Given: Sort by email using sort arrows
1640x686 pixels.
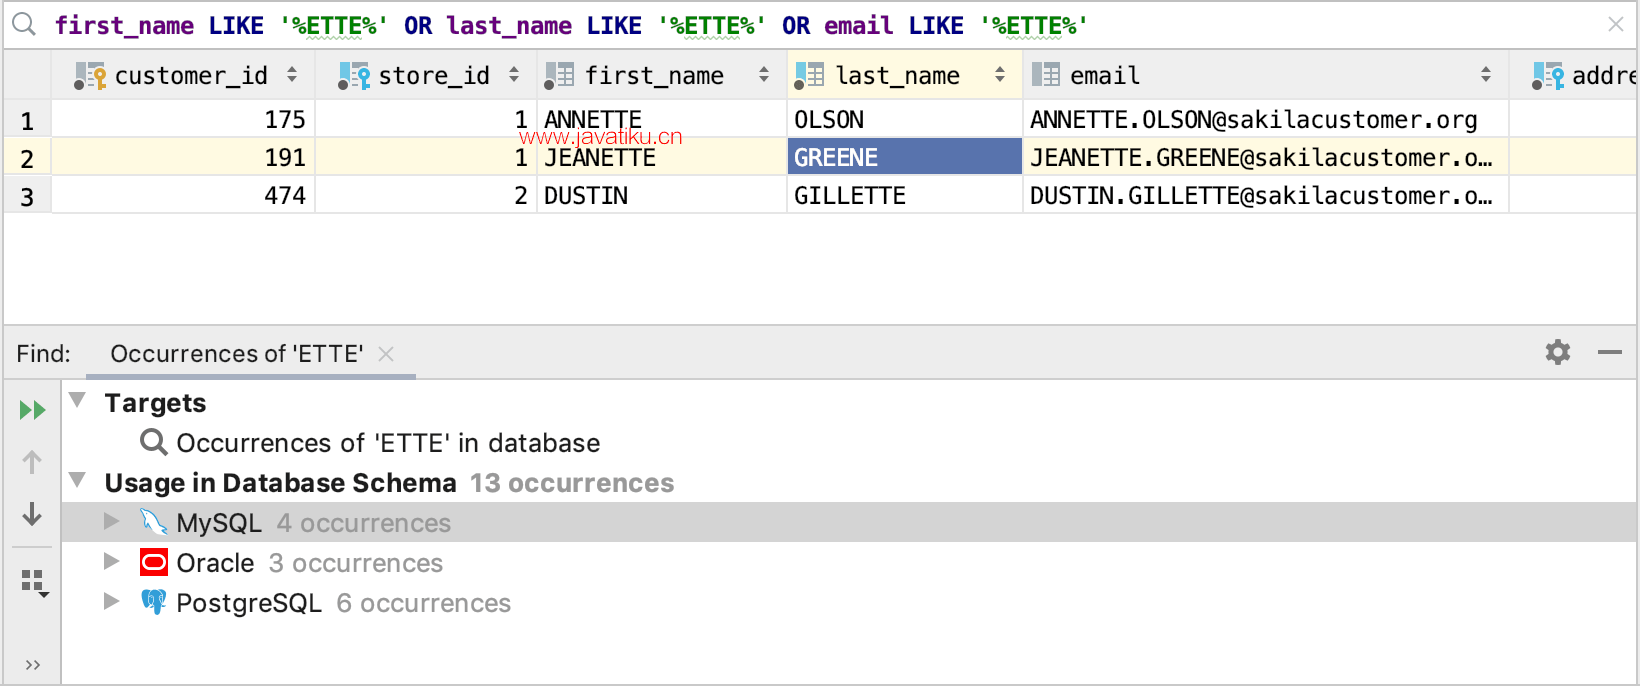Looking at the screenshot, I should click(1486, 75).
